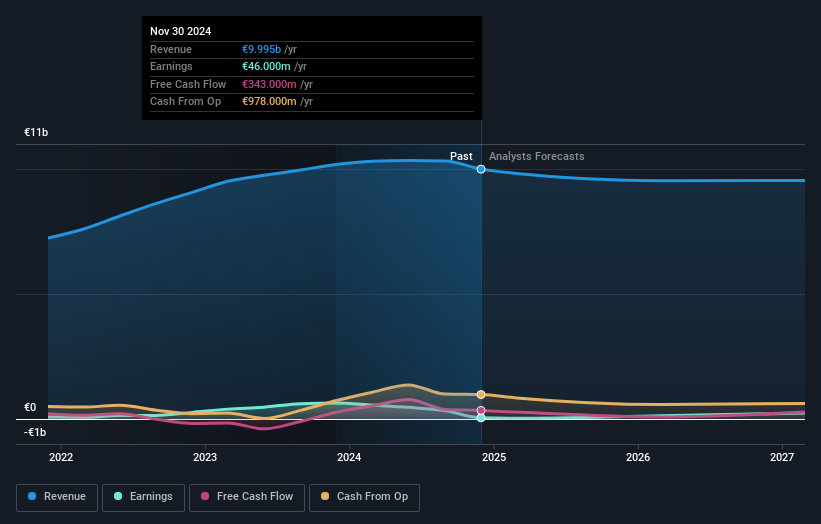This screenshot has width=821, height=524.
Task: Click the €46.000m earnings value
Action: pos(266,66)
